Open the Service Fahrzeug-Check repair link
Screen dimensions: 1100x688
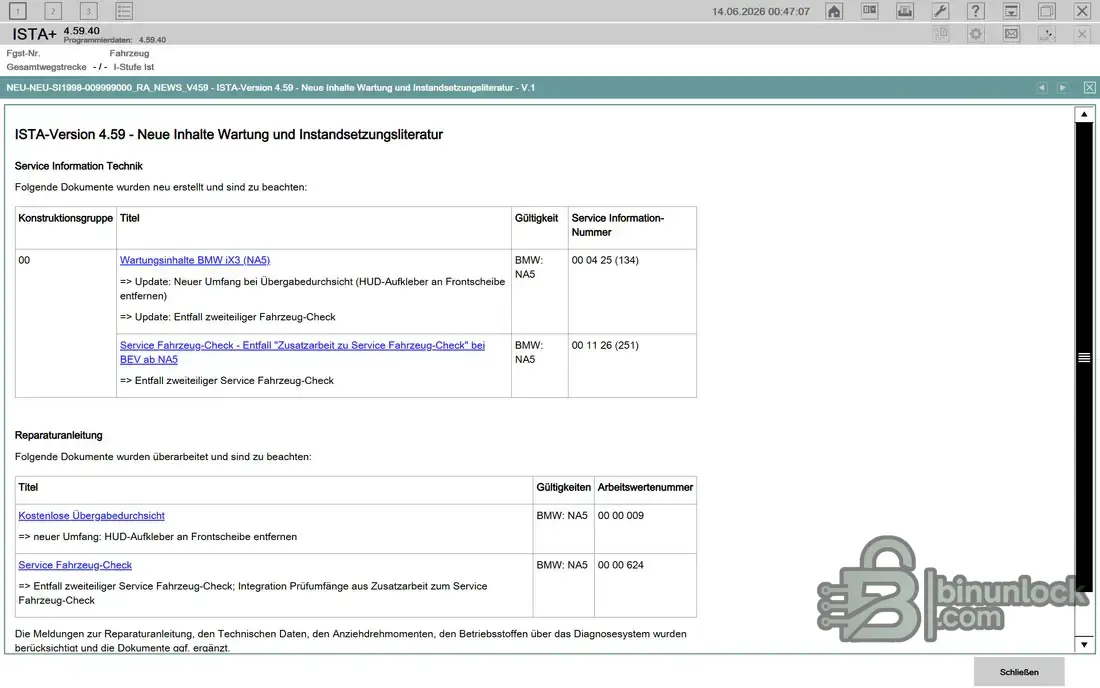(x=75, y=565)
